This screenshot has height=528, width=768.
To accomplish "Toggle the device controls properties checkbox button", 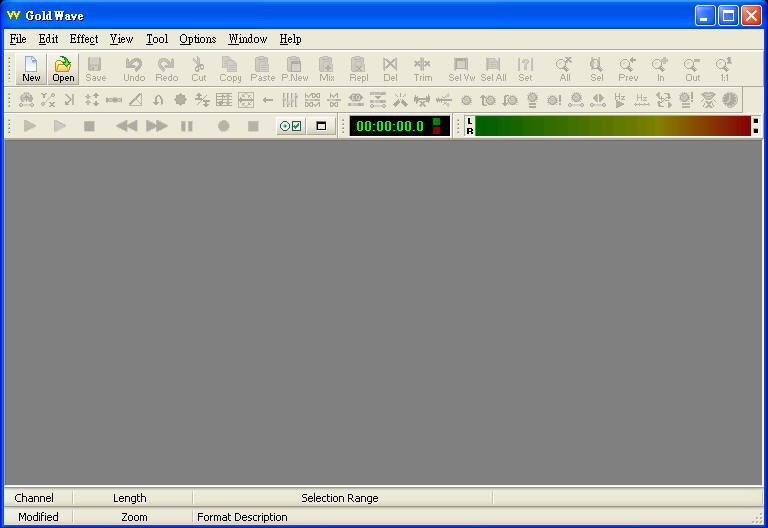I will point(291,126).
